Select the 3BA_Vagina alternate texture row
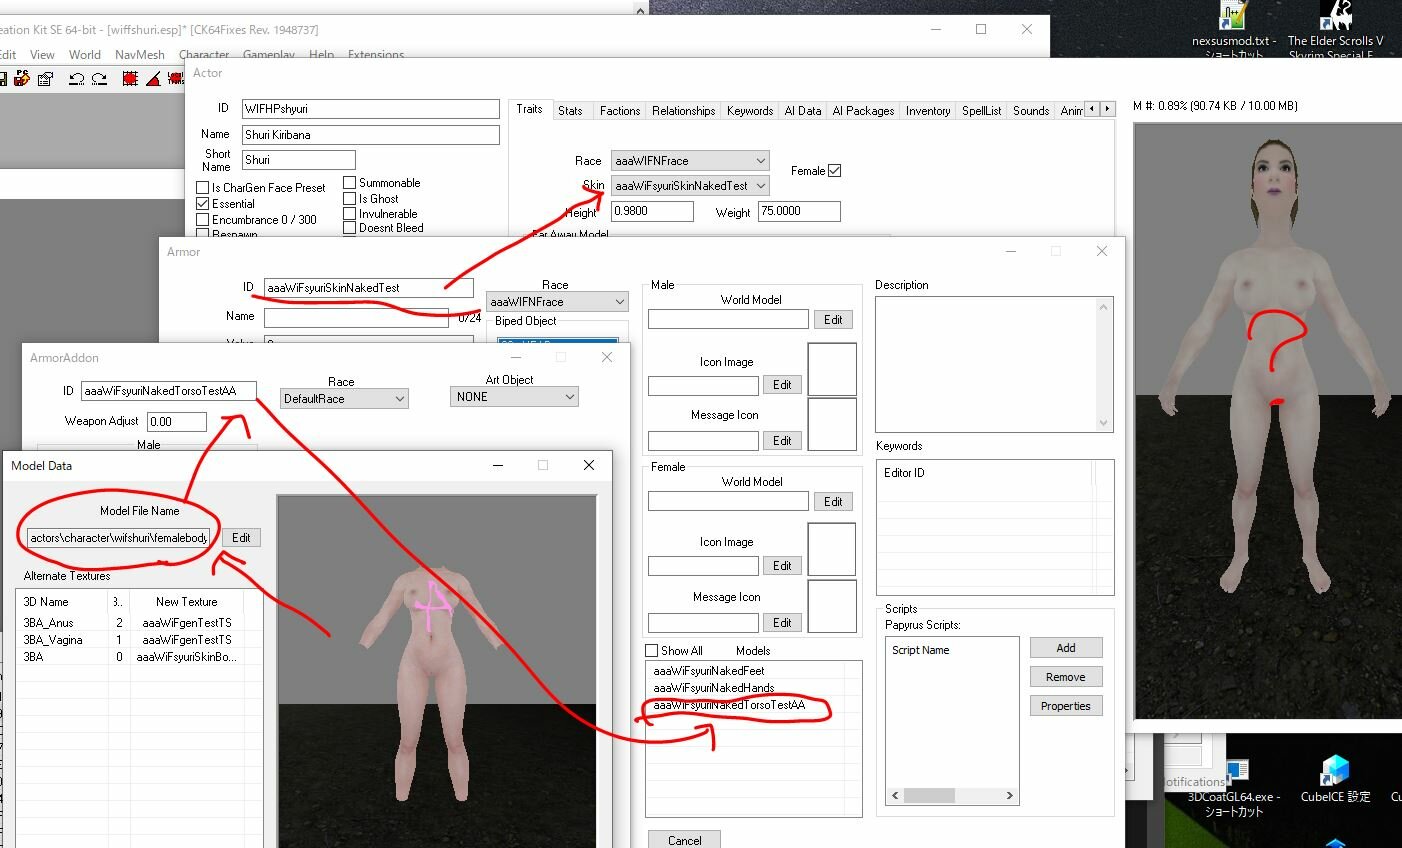Viewport: 1402px width, 848px height. [x=139, y=640]
